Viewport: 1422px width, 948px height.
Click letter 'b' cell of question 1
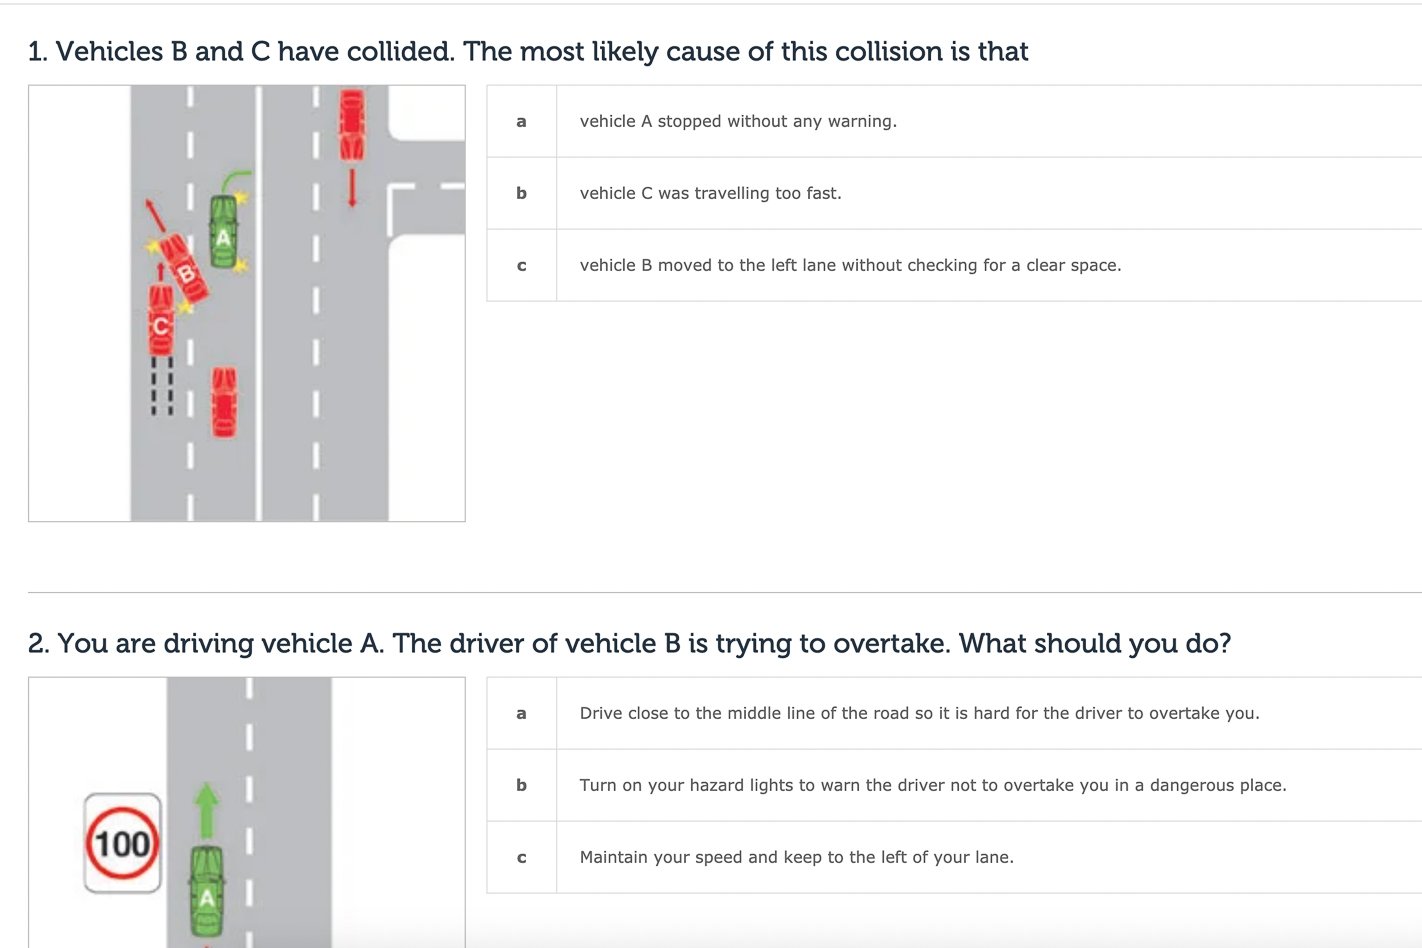tap(521, 193)
